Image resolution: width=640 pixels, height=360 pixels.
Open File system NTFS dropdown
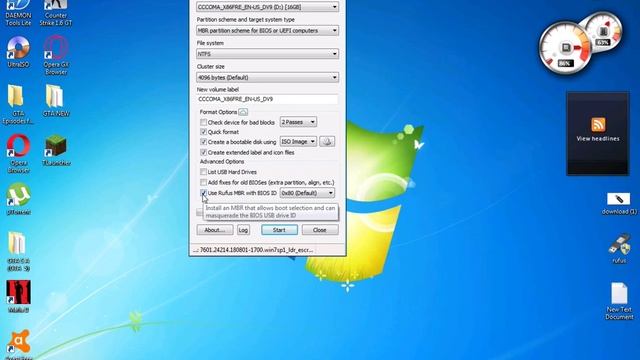point(267,54)
